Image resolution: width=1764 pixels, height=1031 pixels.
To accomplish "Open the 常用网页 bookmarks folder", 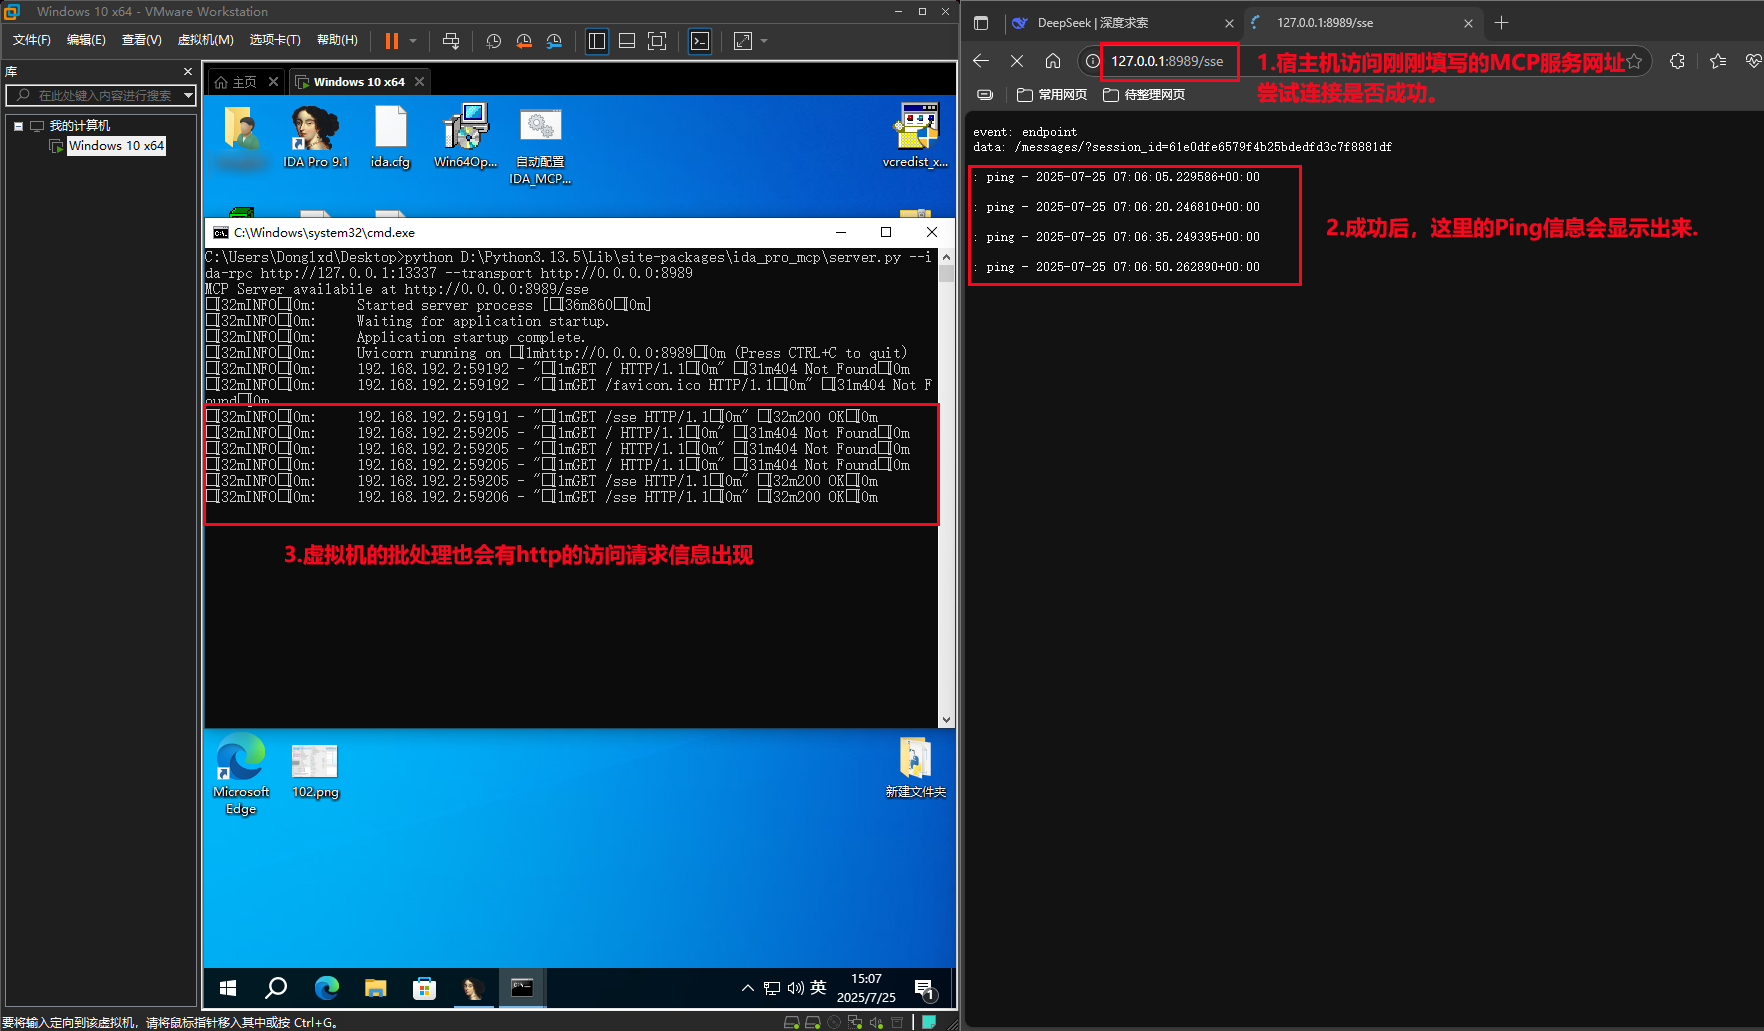I will pyautogui.click(x=1052, y=95).
